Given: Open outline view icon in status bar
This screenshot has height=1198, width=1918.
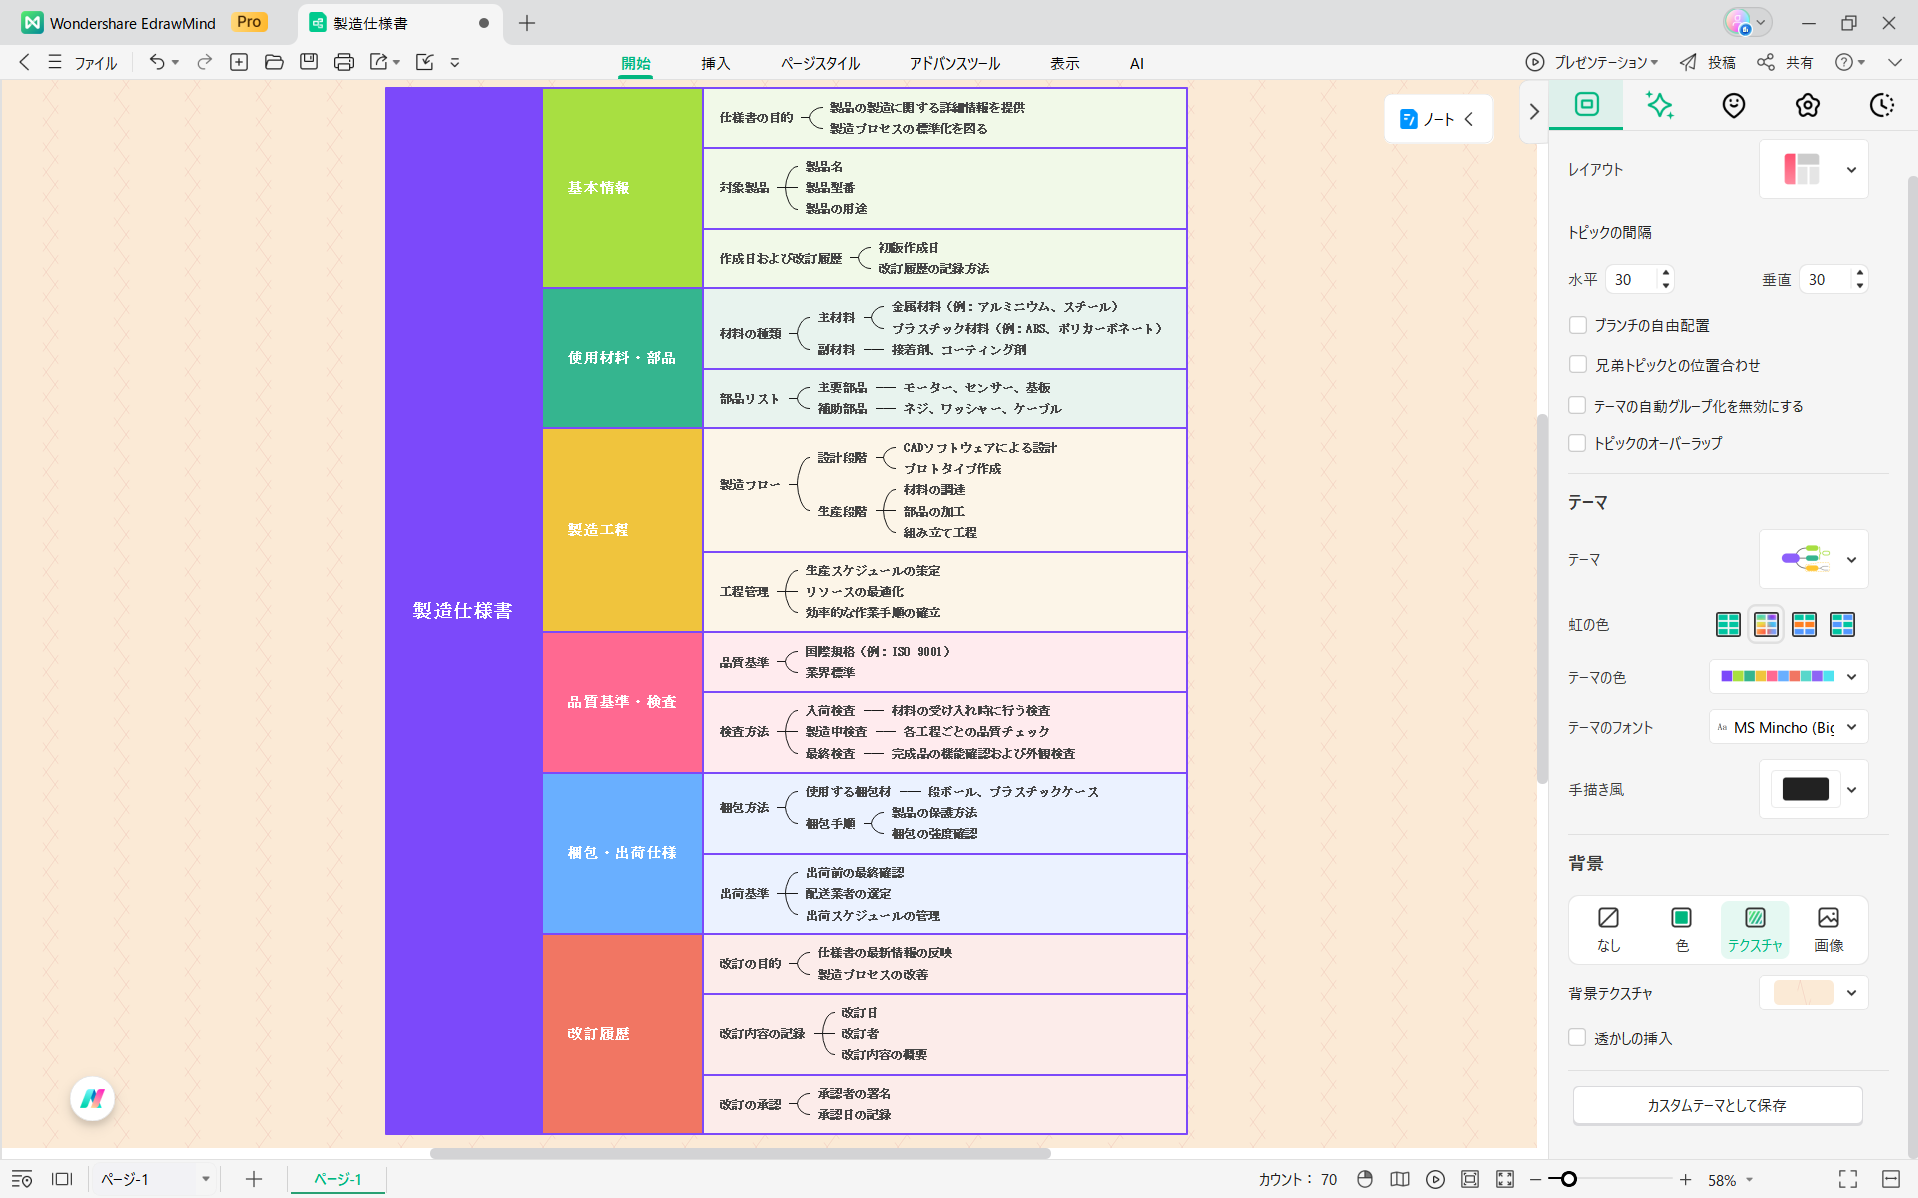Looking at the screenshot, I should [x=22, y=1179].
